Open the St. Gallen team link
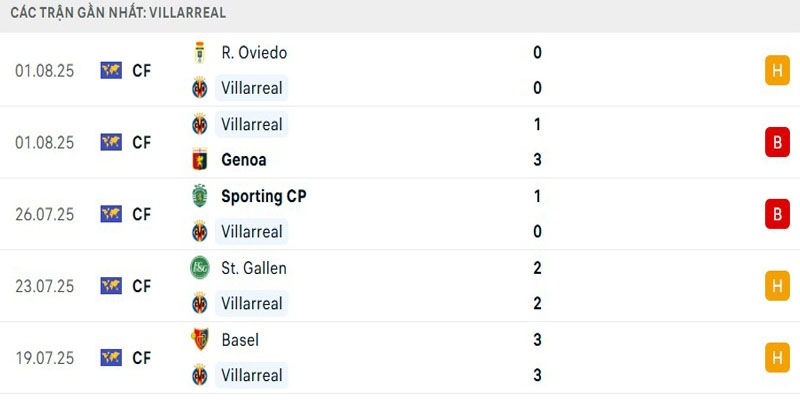Viewport: 800px width, 400px height. [254, 268]
